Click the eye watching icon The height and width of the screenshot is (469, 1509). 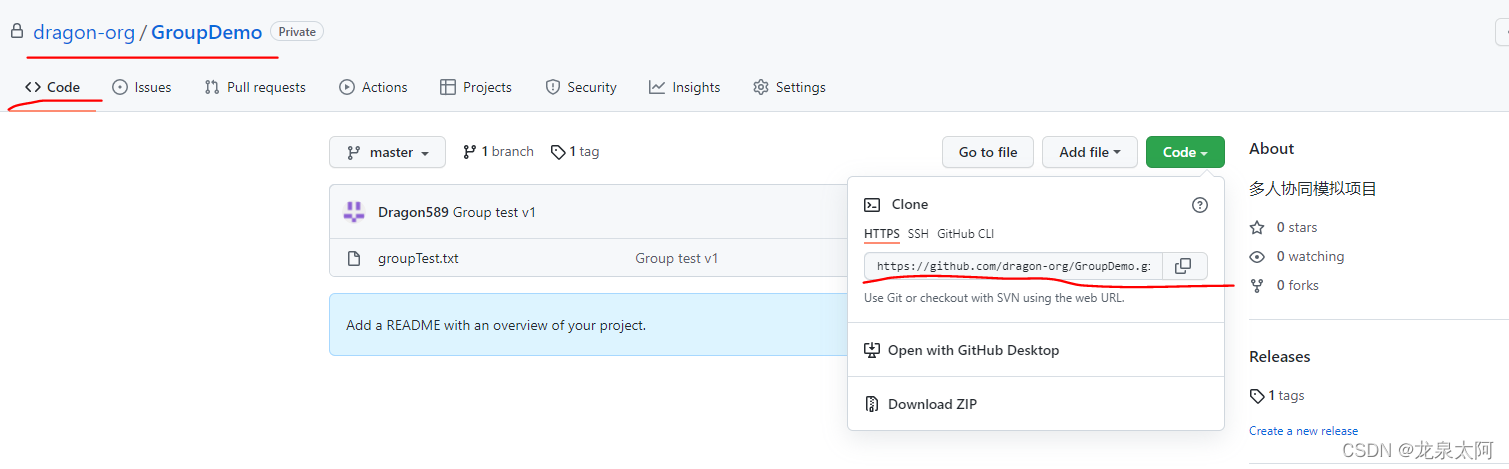coord(1257,256)
